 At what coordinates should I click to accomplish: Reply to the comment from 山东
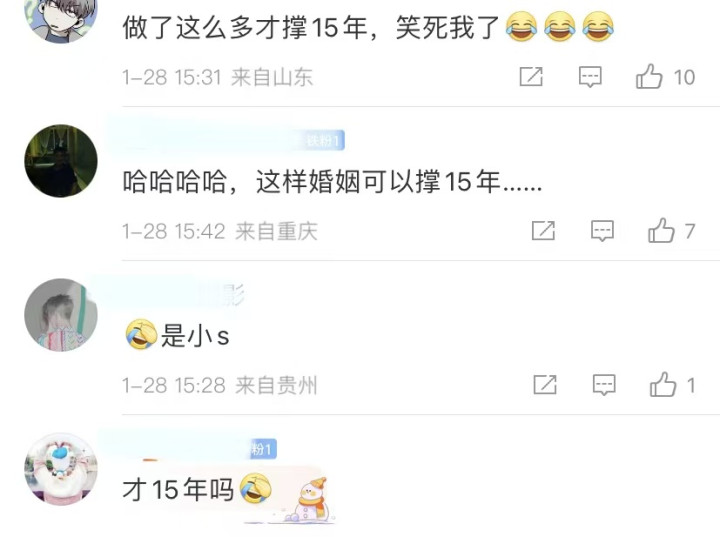(590, 77)
